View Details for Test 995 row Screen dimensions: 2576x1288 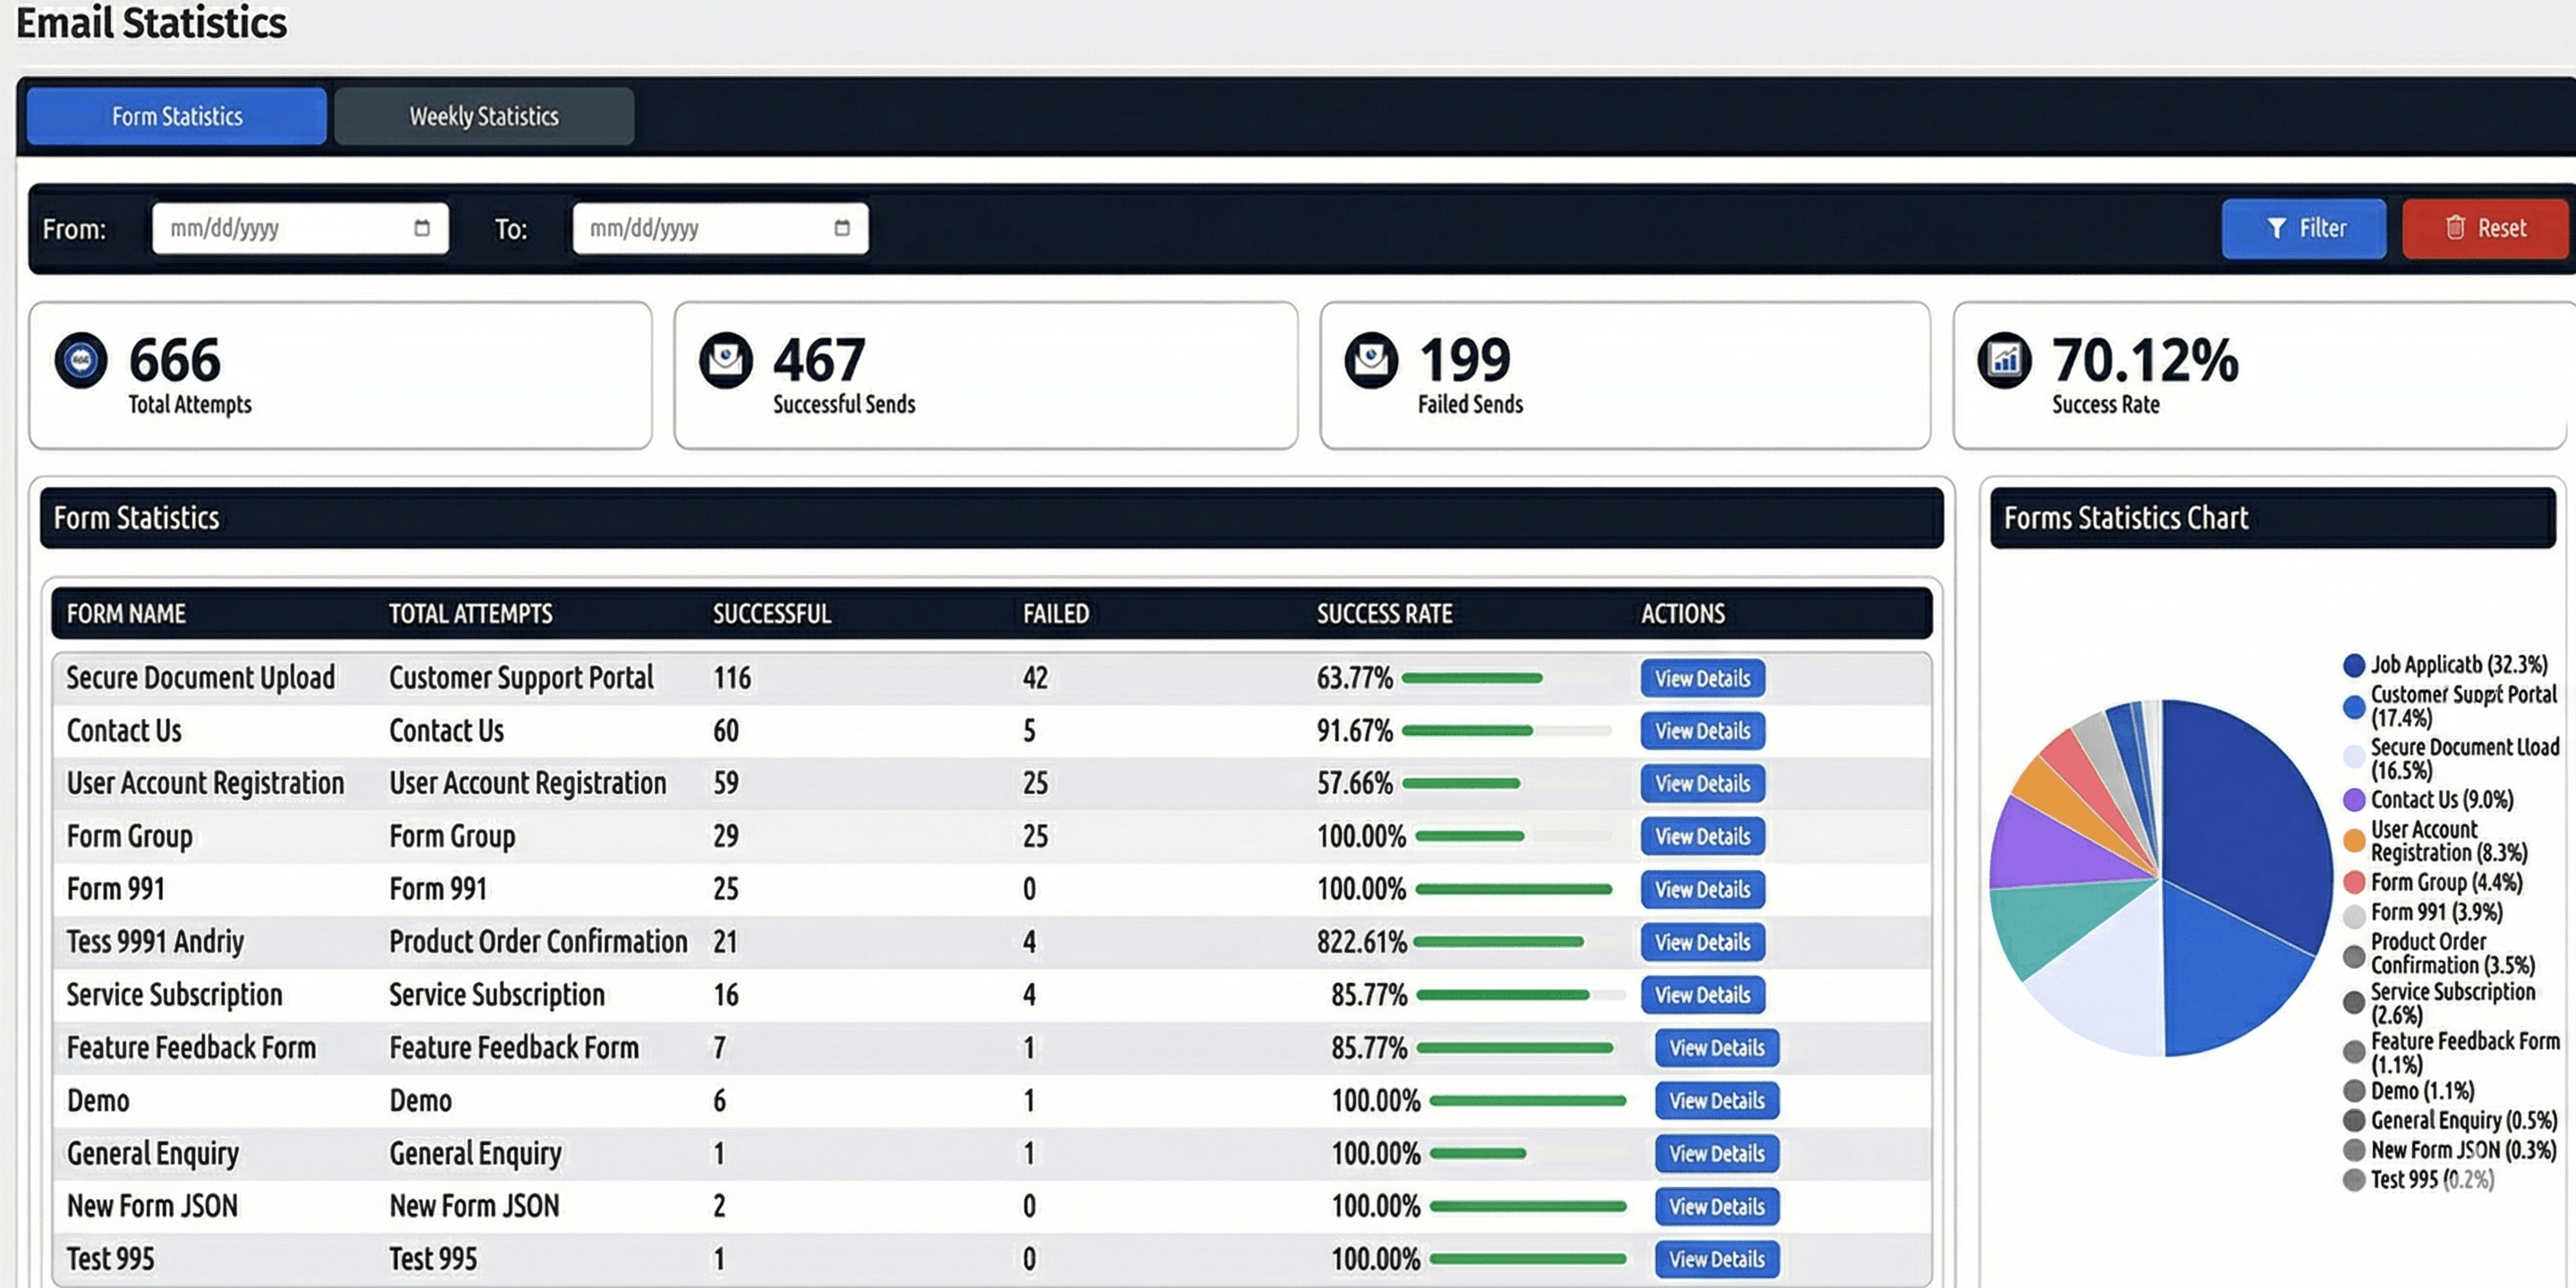[1716, 1259]
